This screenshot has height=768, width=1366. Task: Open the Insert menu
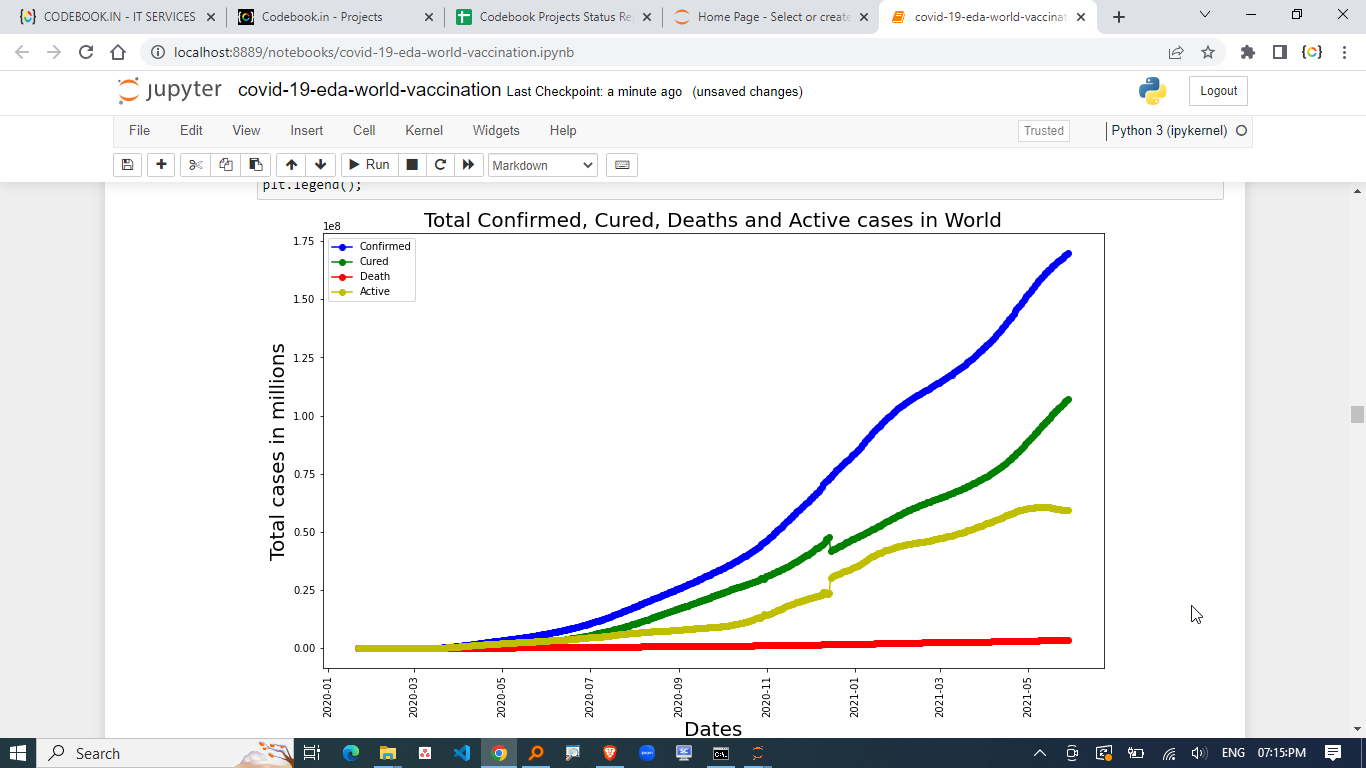click(307, 130)
